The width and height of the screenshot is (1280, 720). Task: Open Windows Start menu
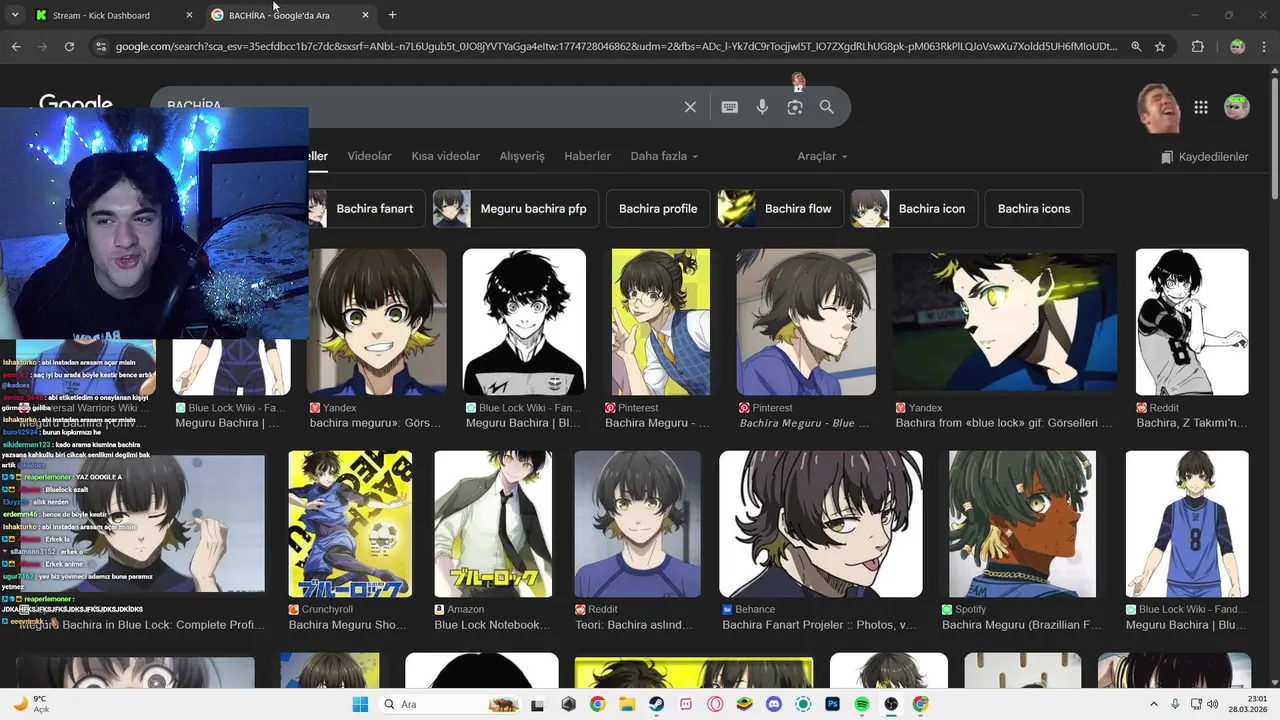tap(360, 704)
